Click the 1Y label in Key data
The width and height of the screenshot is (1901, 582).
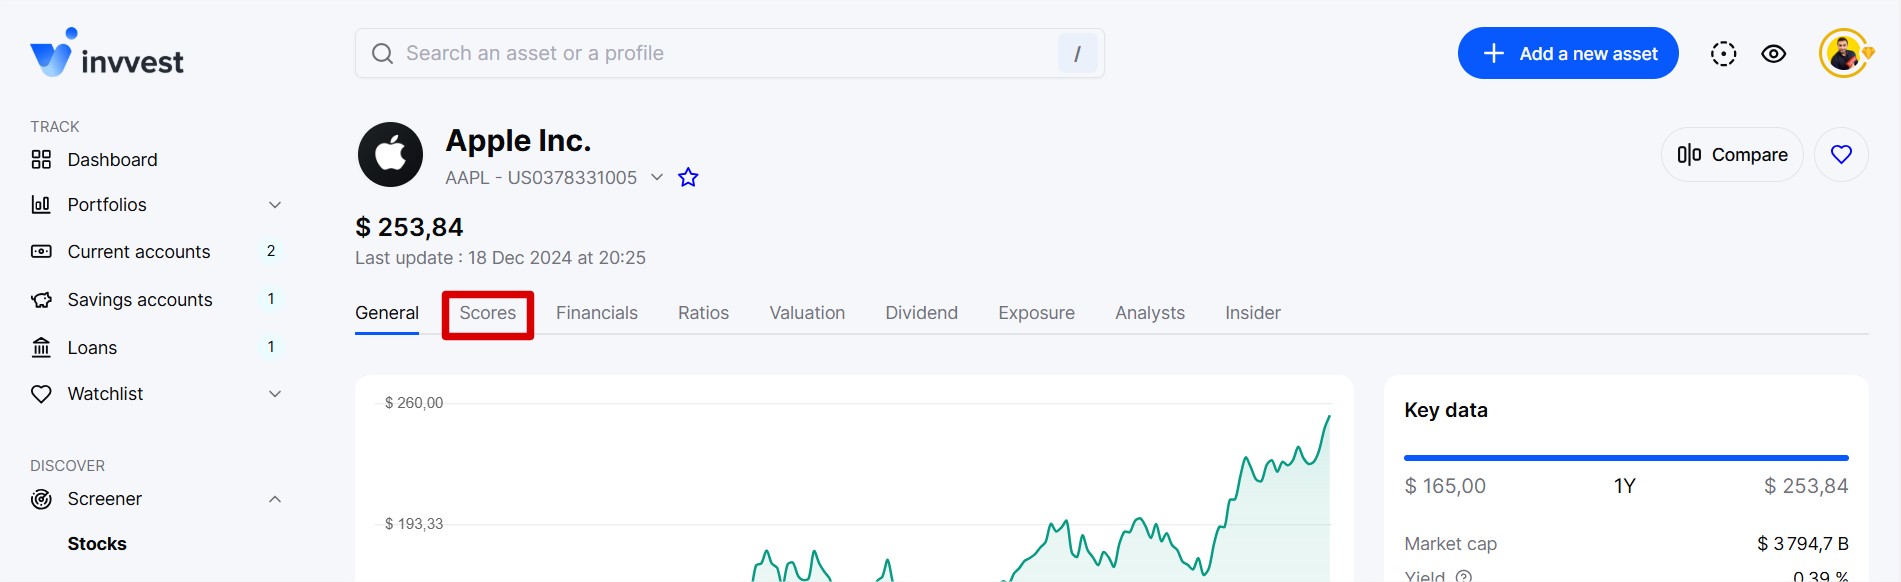coord(1625,486)
